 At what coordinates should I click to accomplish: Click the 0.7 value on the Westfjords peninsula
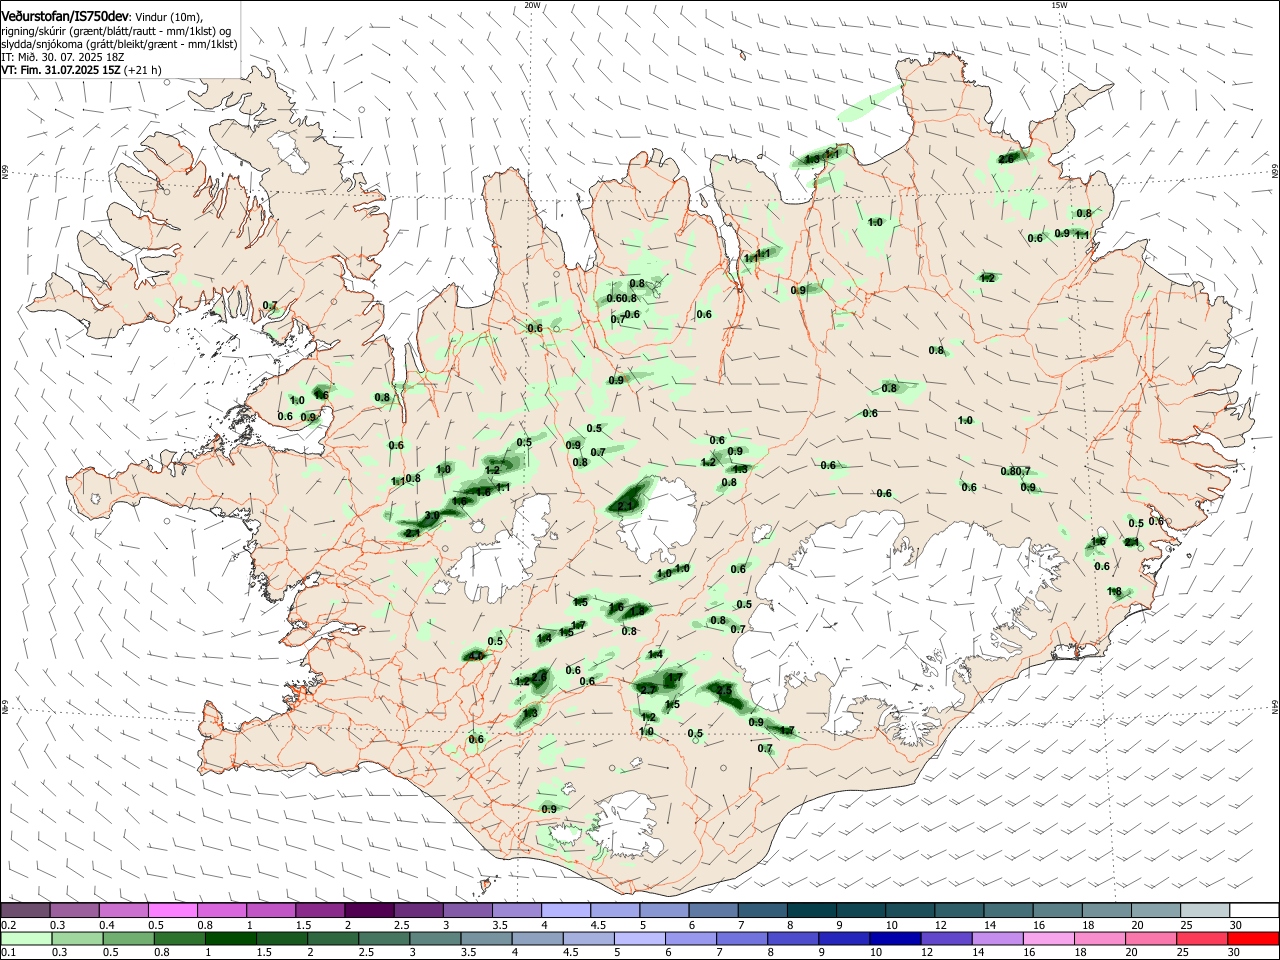[x=270, y=306]
